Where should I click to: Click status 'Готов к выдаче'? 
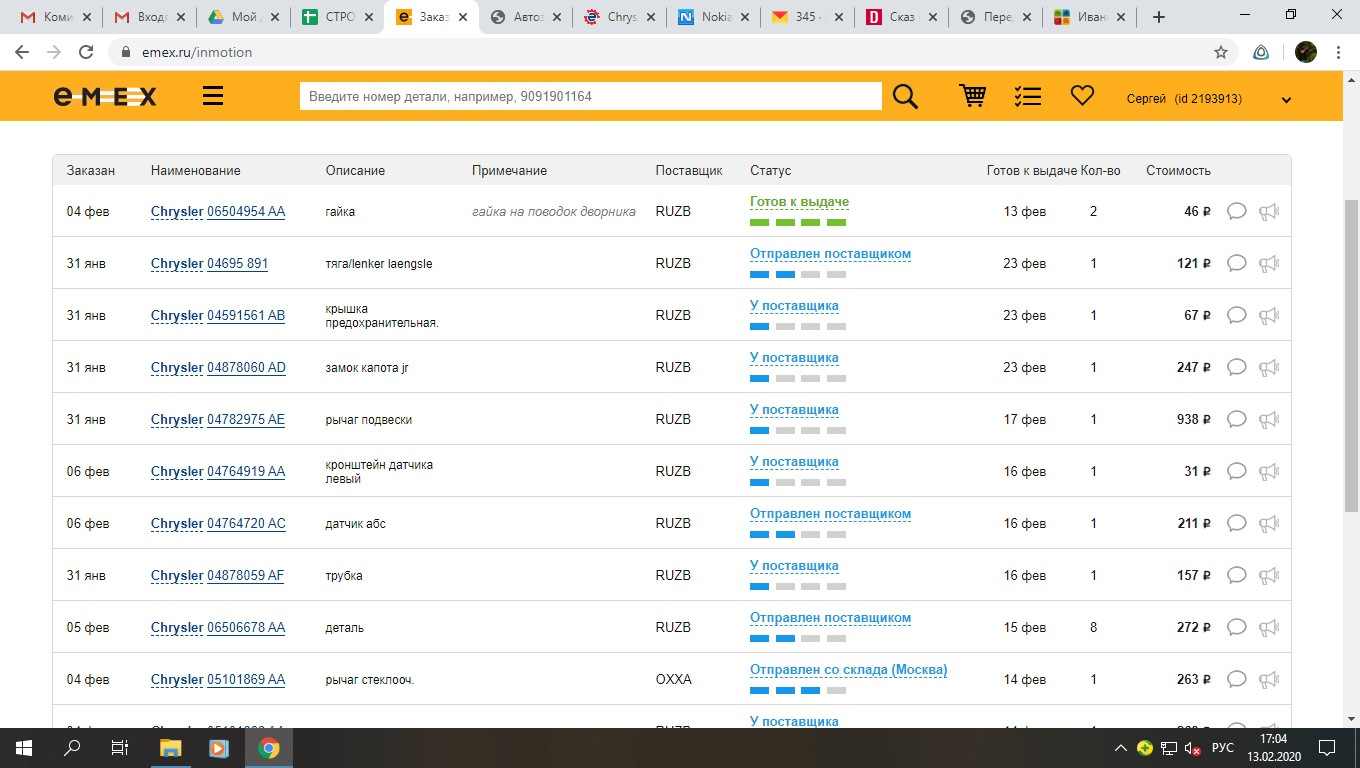click(x=799, y=202)
